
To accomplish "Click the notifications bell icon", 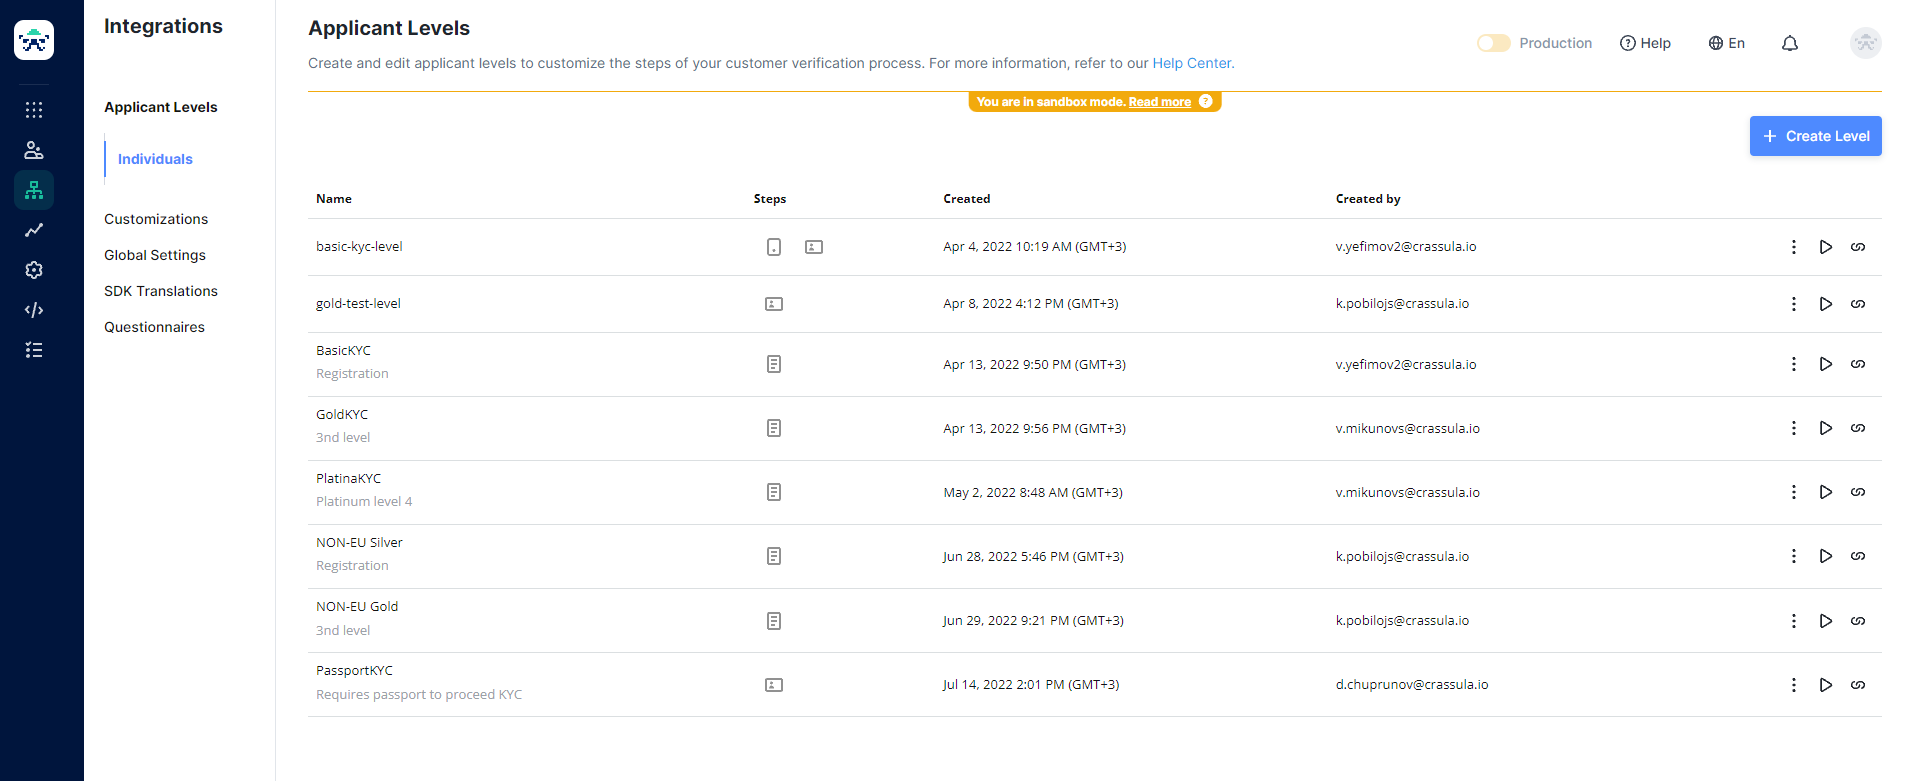I will [1790, 43].
